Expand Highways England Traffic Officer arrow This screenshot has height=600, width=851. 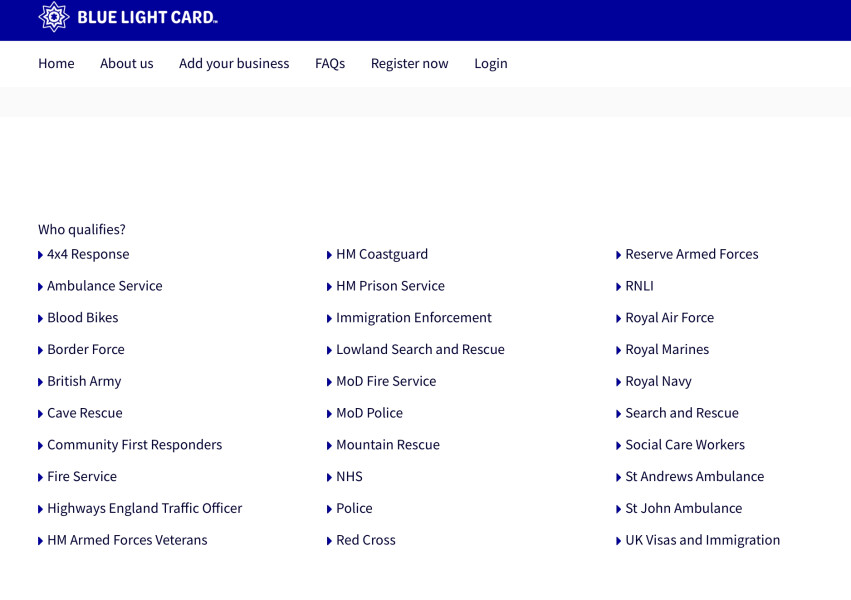click(40, 509)
